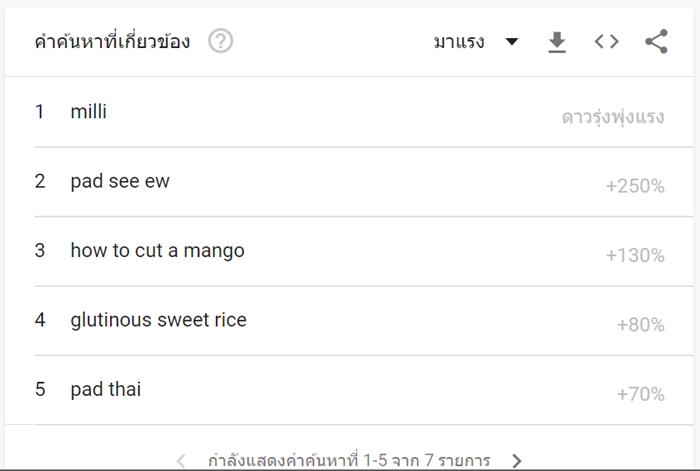This screenshot has height=471, width=700.
Task: Click the help question mark icon
Action: [221, 42]
